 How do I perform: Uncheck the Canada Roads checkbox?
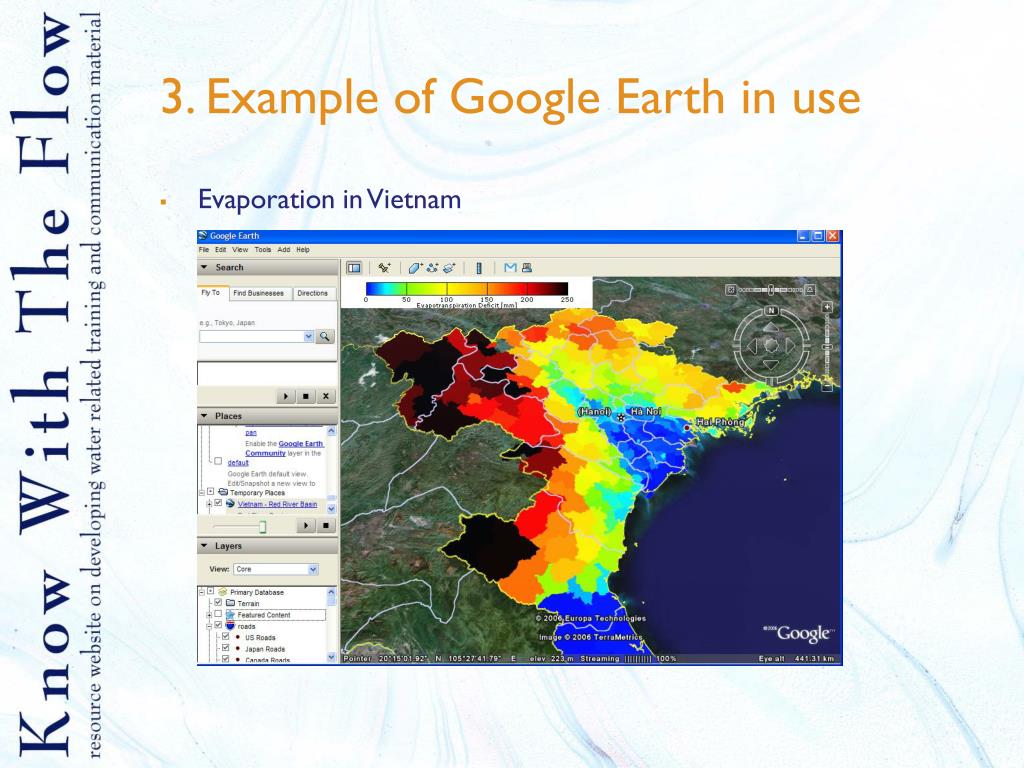[x=226, y=659]
